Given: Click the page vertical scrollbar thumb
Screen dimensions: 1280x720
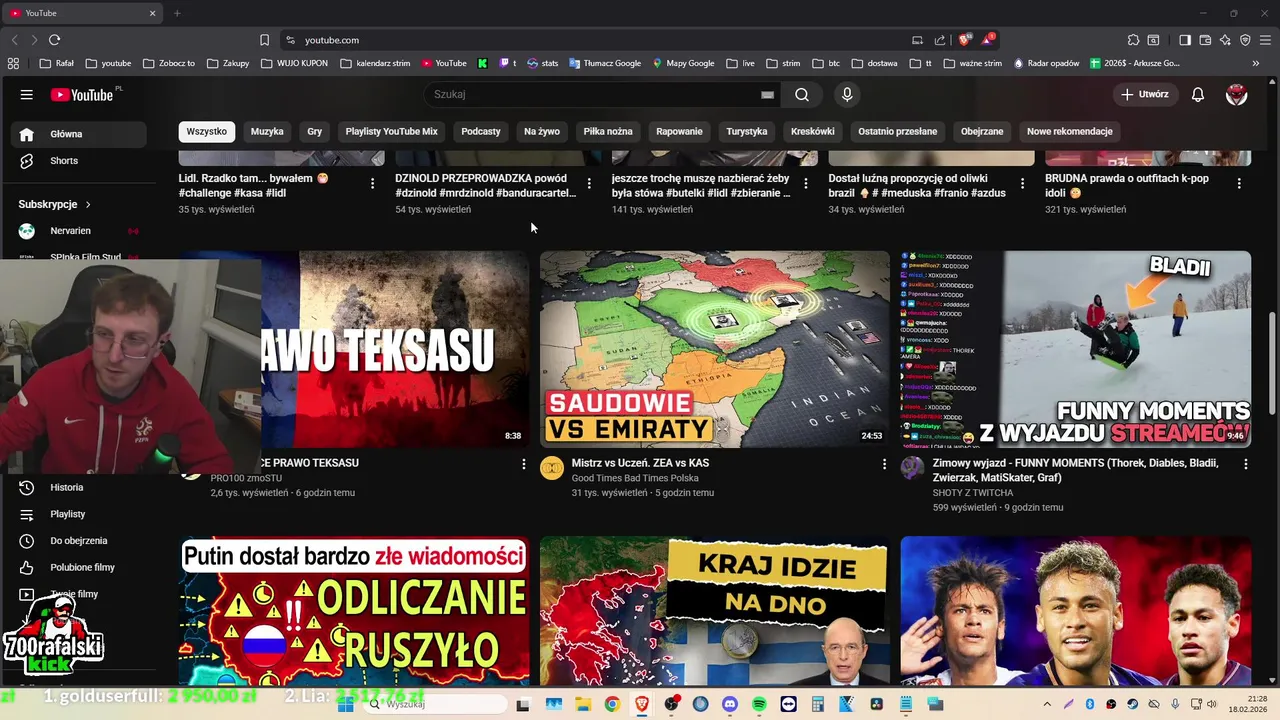Looking at the screenshot, I should [1273, 362].
